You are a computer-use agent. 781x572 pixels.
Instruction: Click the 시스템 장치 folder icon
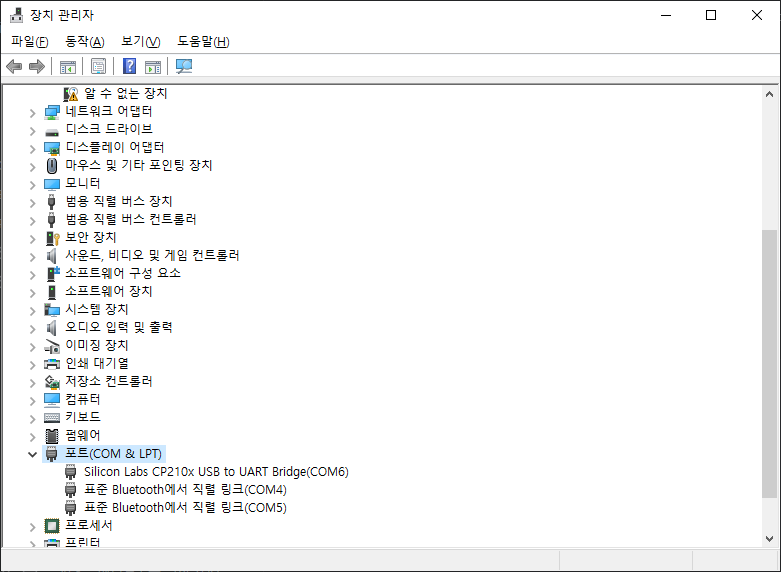coord(52,310)
